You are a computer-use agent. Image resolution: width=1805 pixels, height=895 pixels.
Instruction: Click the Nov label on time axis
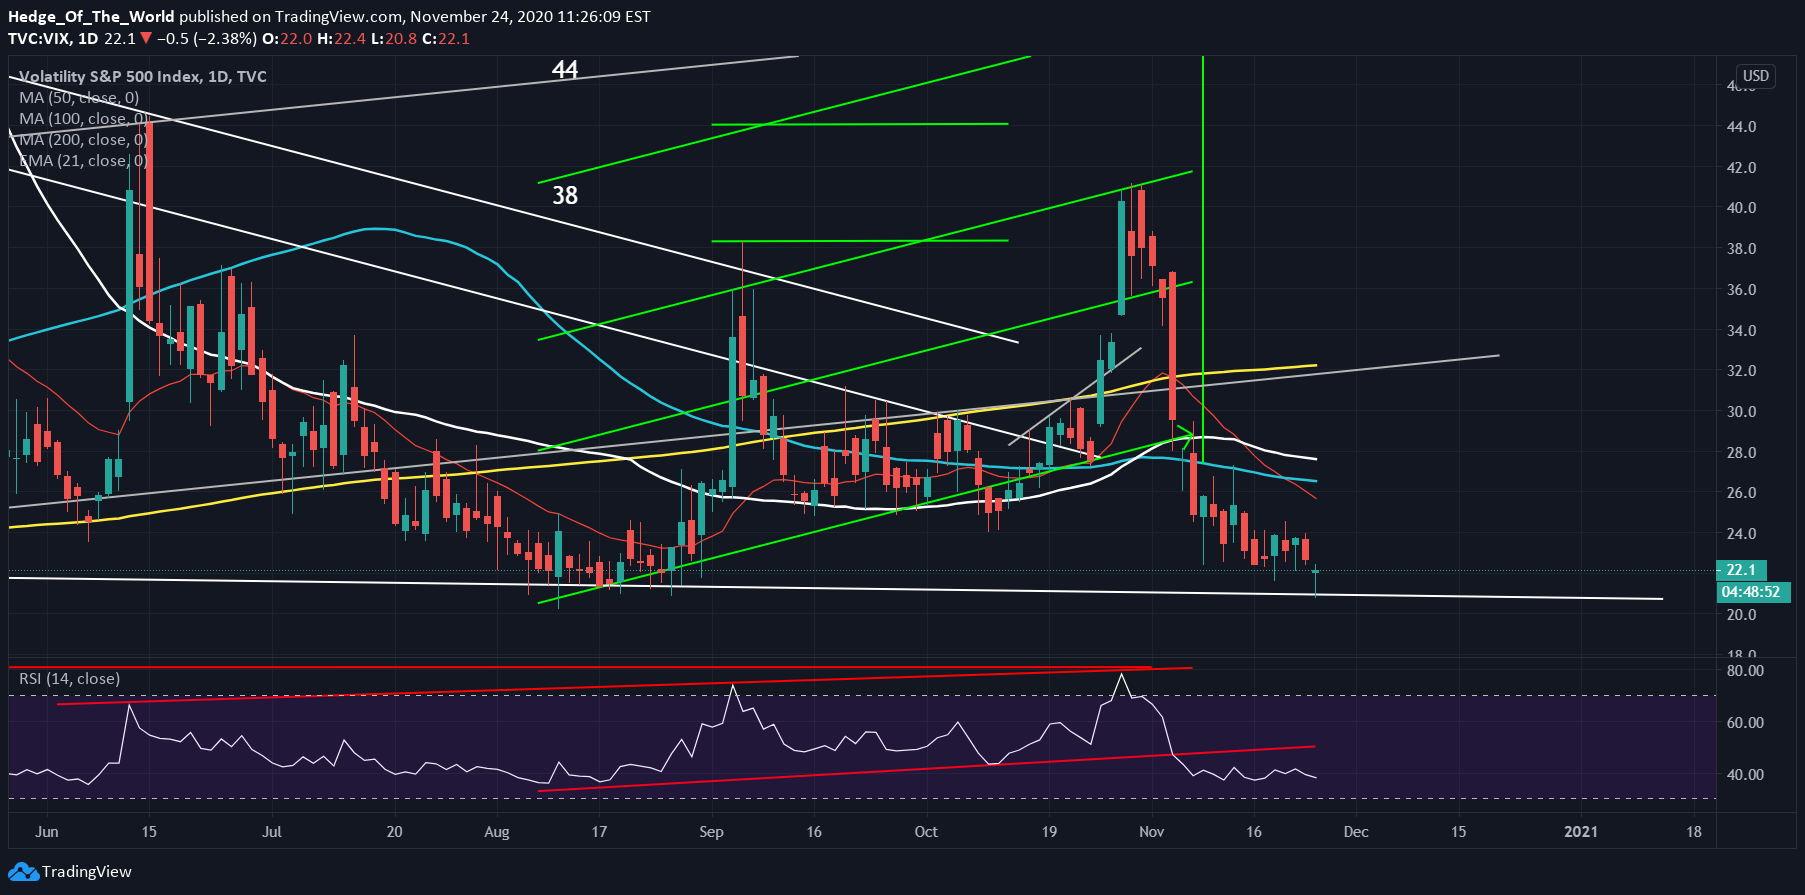tap(1152, 832)
